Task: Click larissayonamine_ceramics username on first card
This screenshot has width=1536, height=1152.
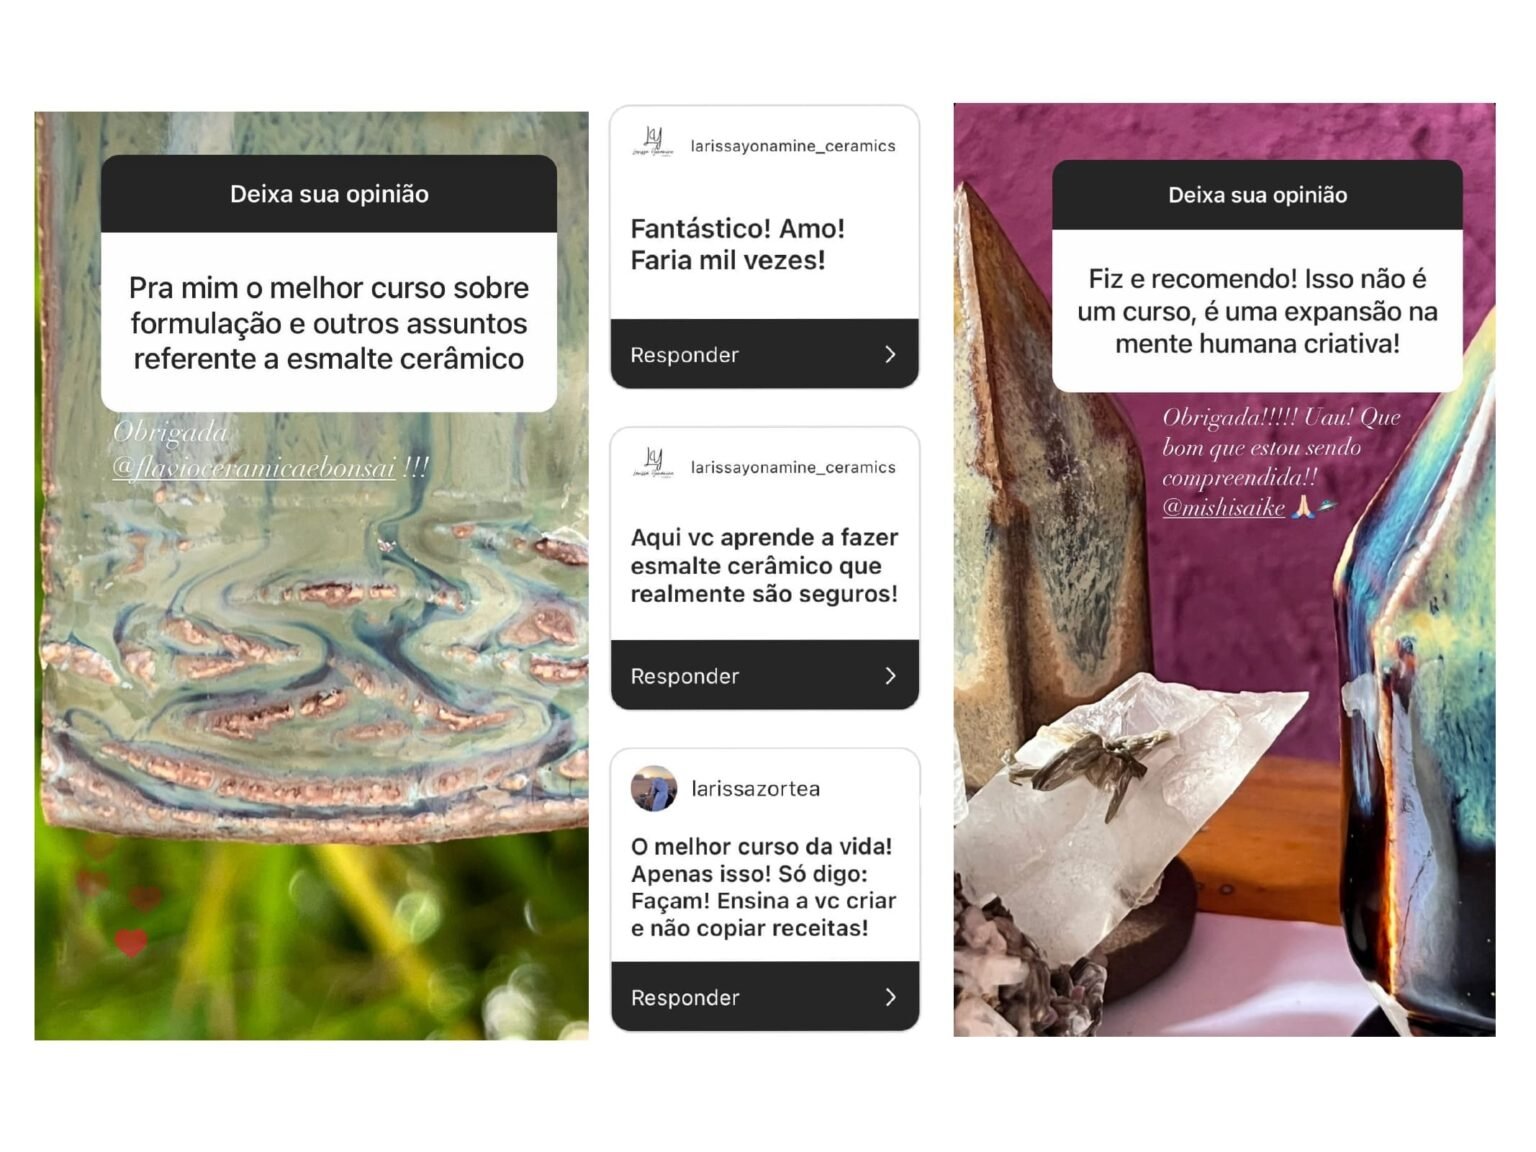Action: coord(793,146)
